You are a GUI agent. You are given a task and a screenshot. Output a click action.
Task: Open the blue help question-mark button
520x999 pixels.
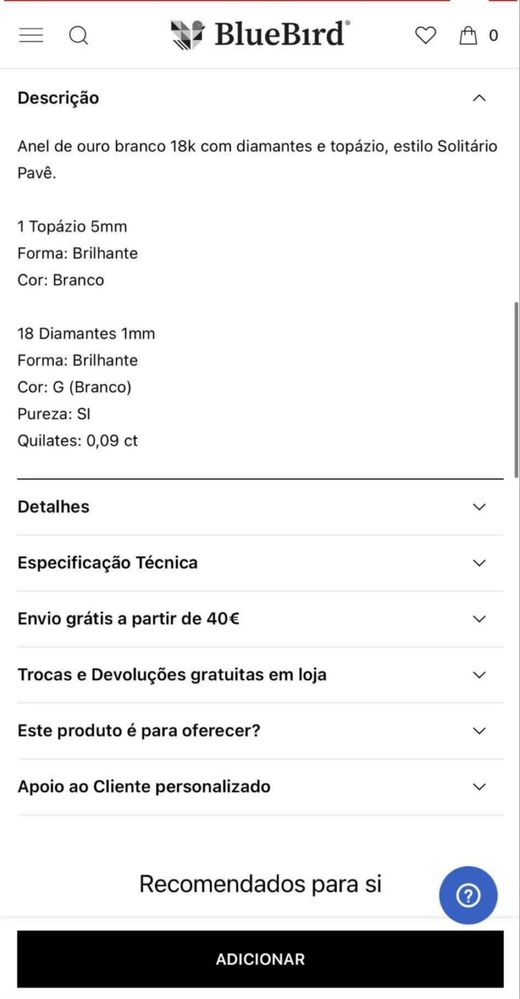click(x=468, y=895)
